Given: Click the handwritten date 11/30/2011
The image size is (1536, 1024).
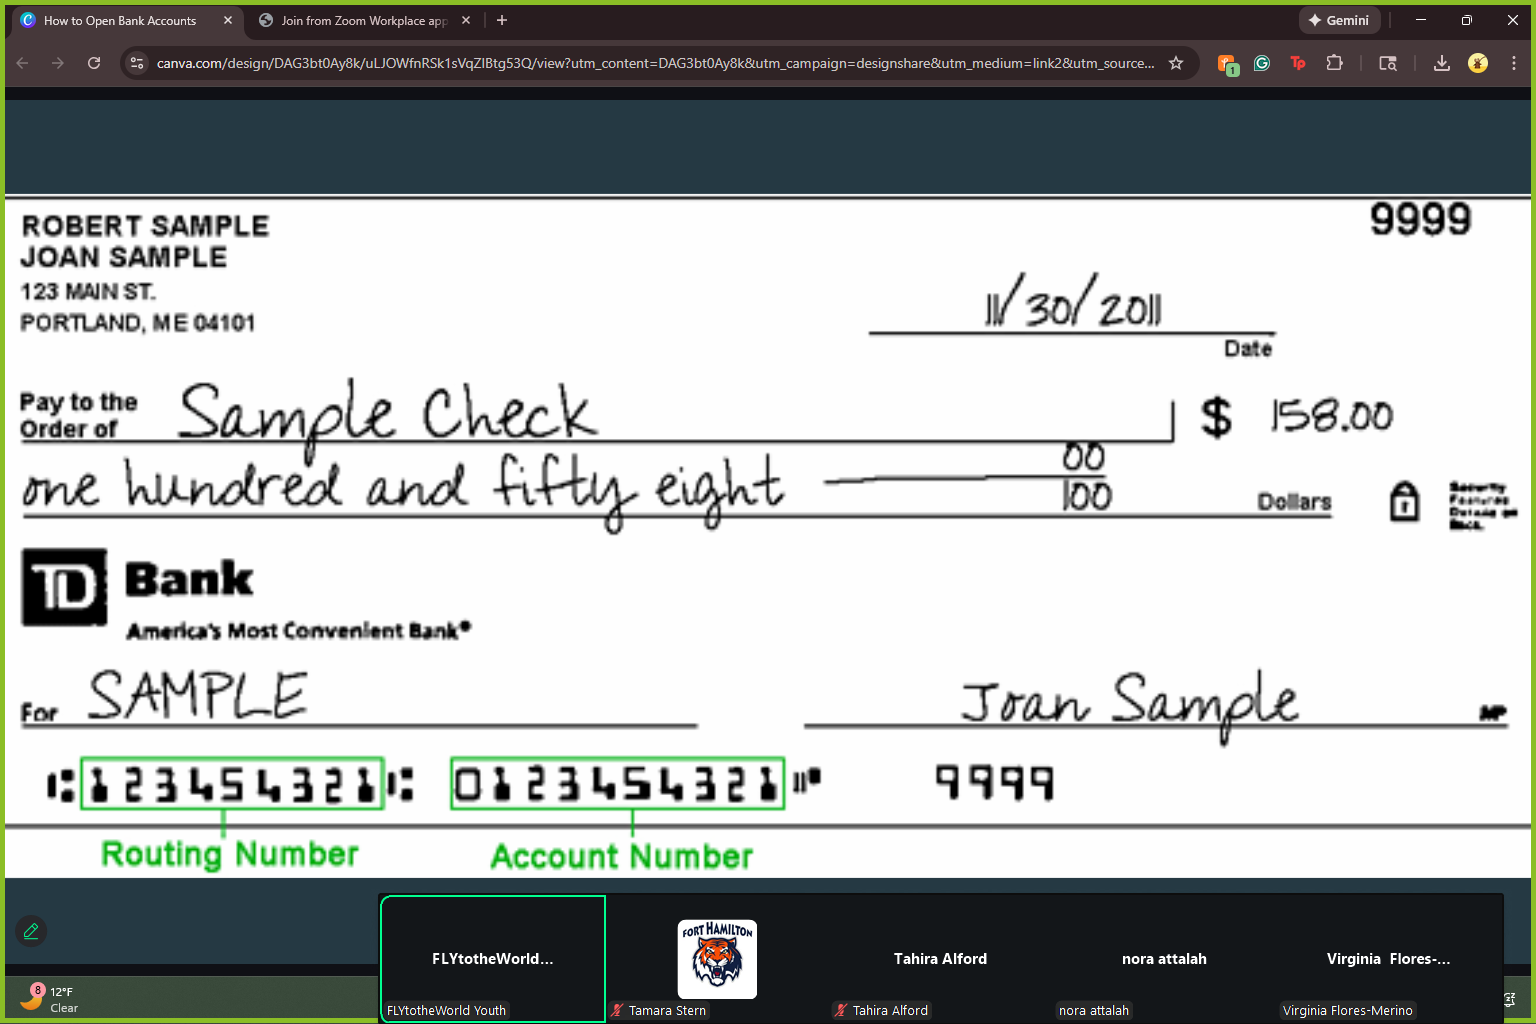Looking at the screenshot, I should click(1072, 301).
